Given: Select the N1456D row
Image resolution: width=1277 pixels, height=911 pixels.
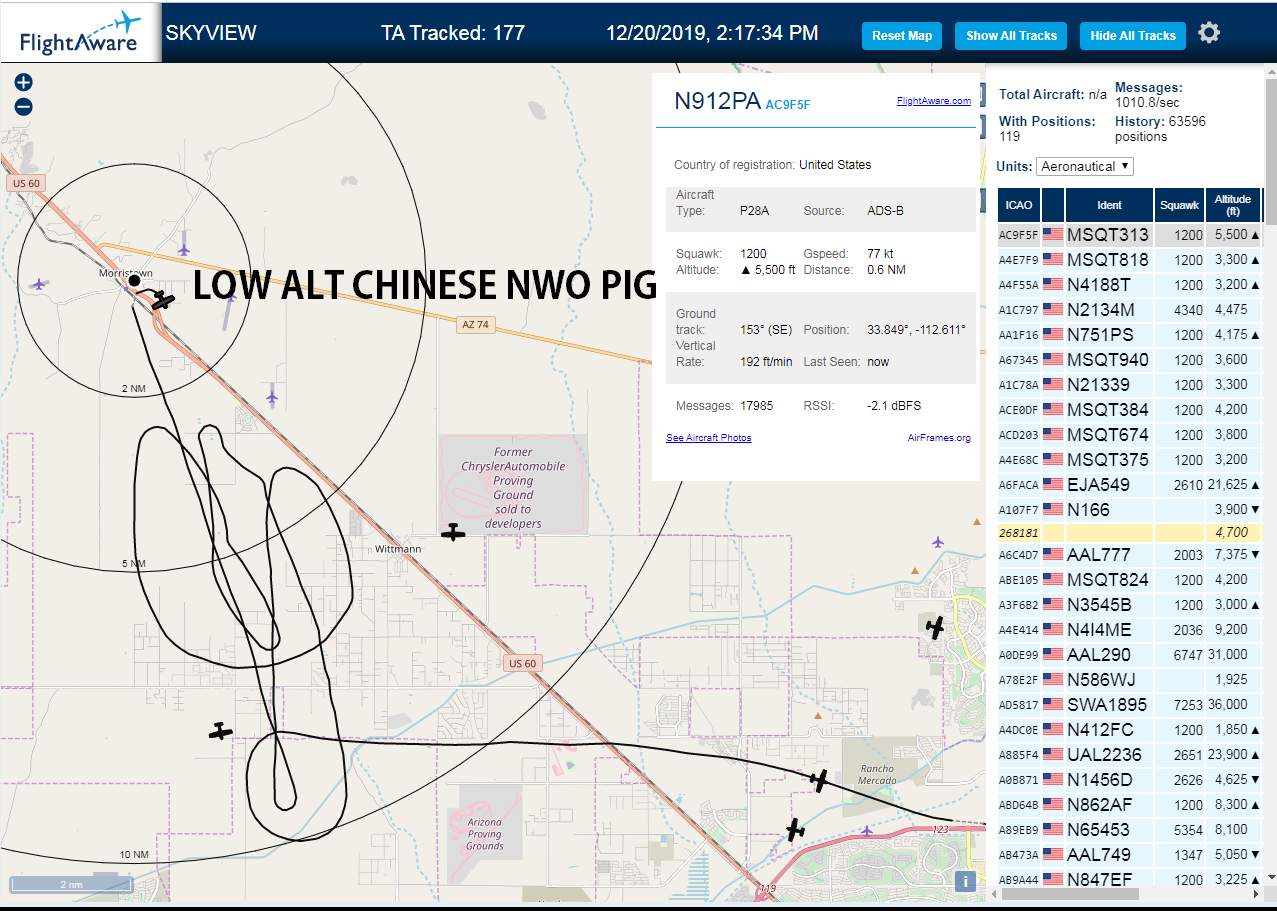Looking at the screenshot, I should [x=1130, y=780].
